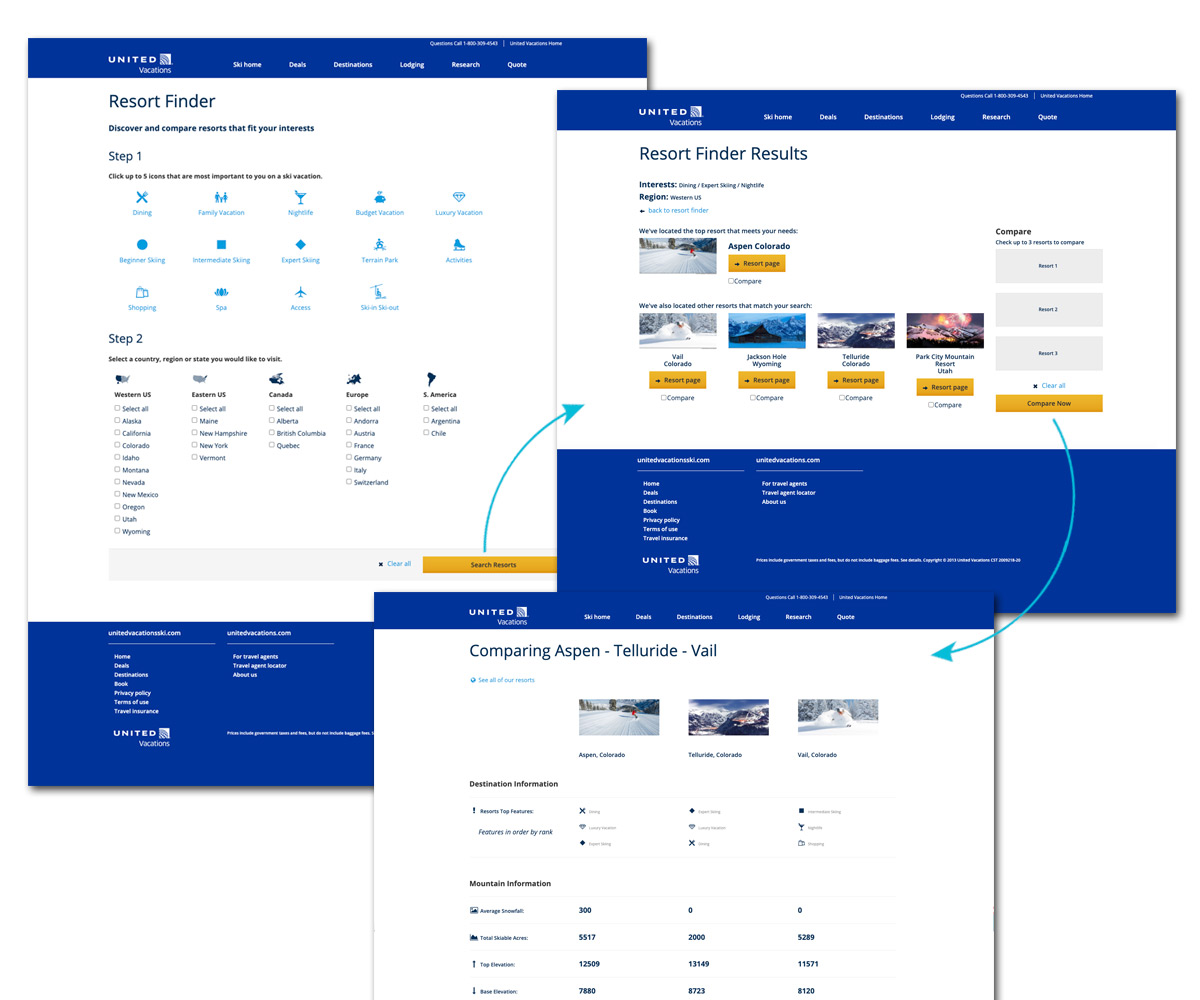
Task: Select the Expert Skiing diamond icon
Action: click(300, 244)
